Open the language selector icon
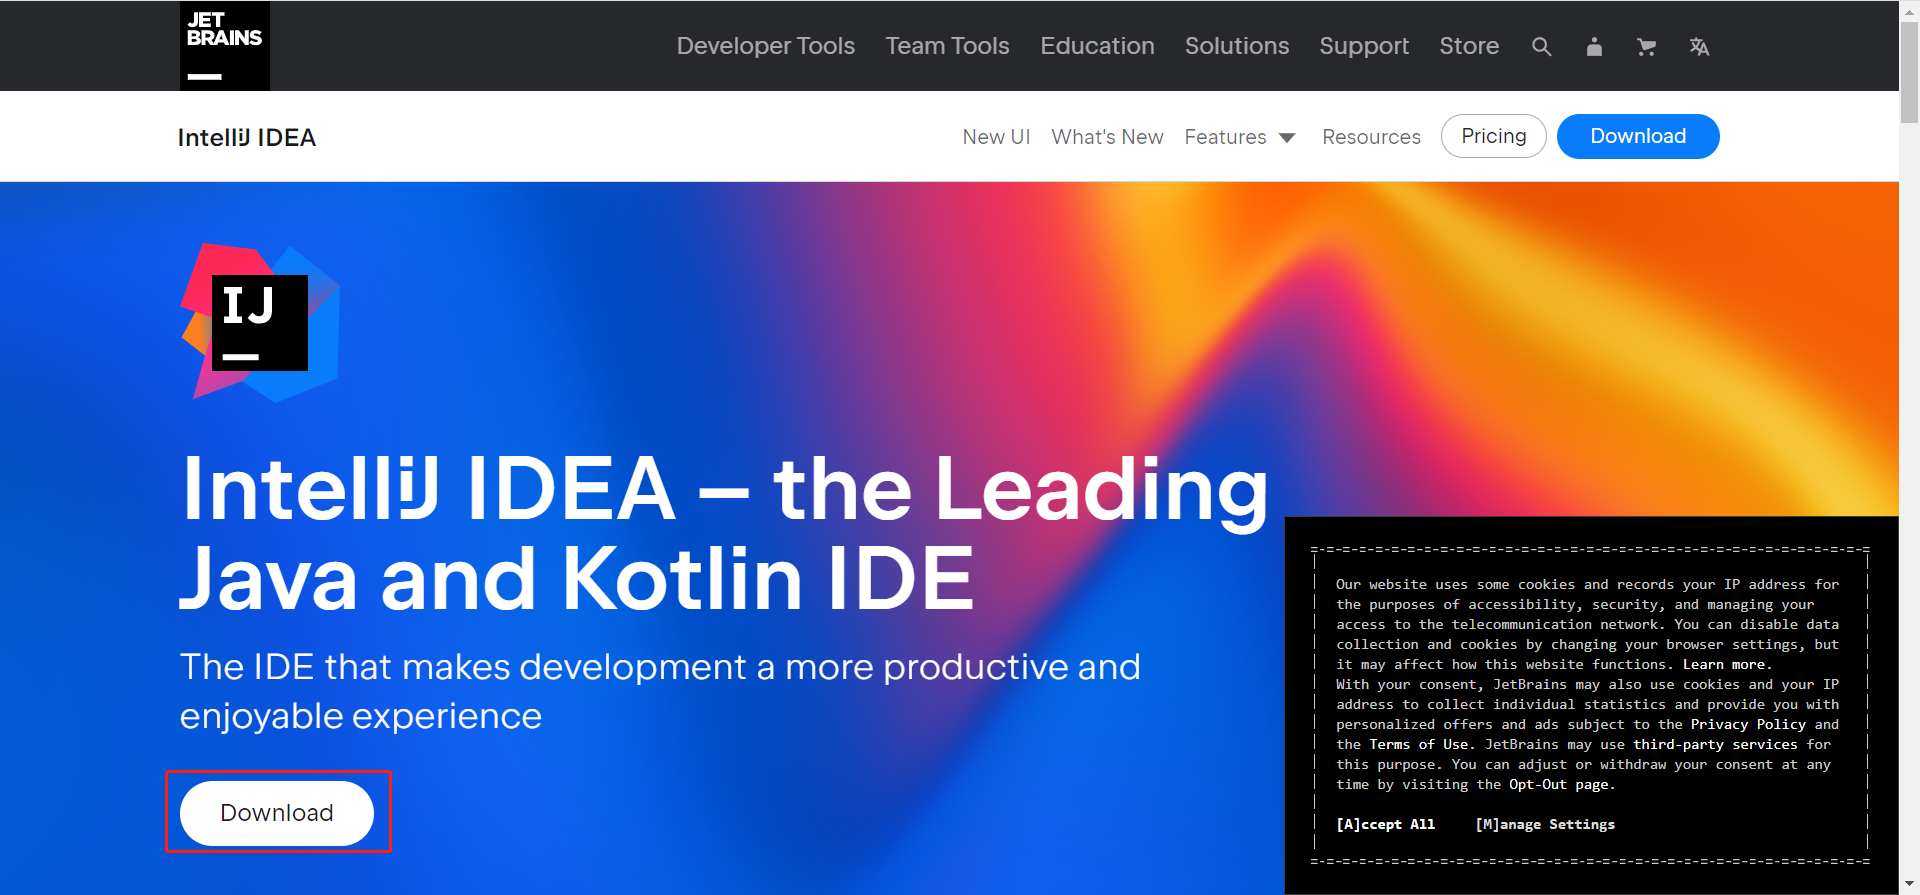This screenshot has height=895, width=1920. [1699, 47]
